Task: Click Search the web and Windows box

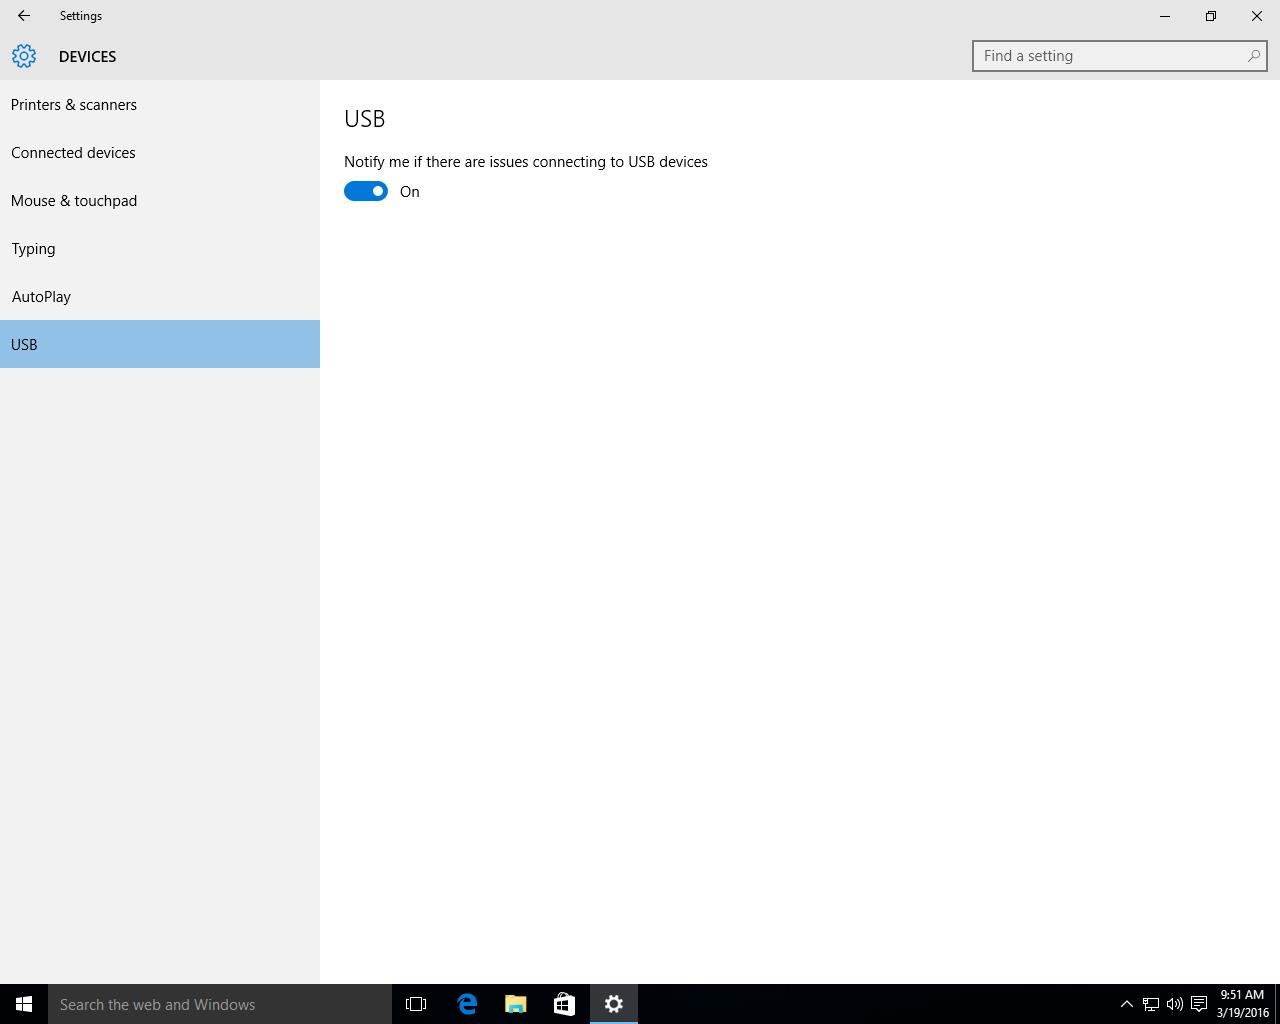Action: click(x=220, y=1004)
